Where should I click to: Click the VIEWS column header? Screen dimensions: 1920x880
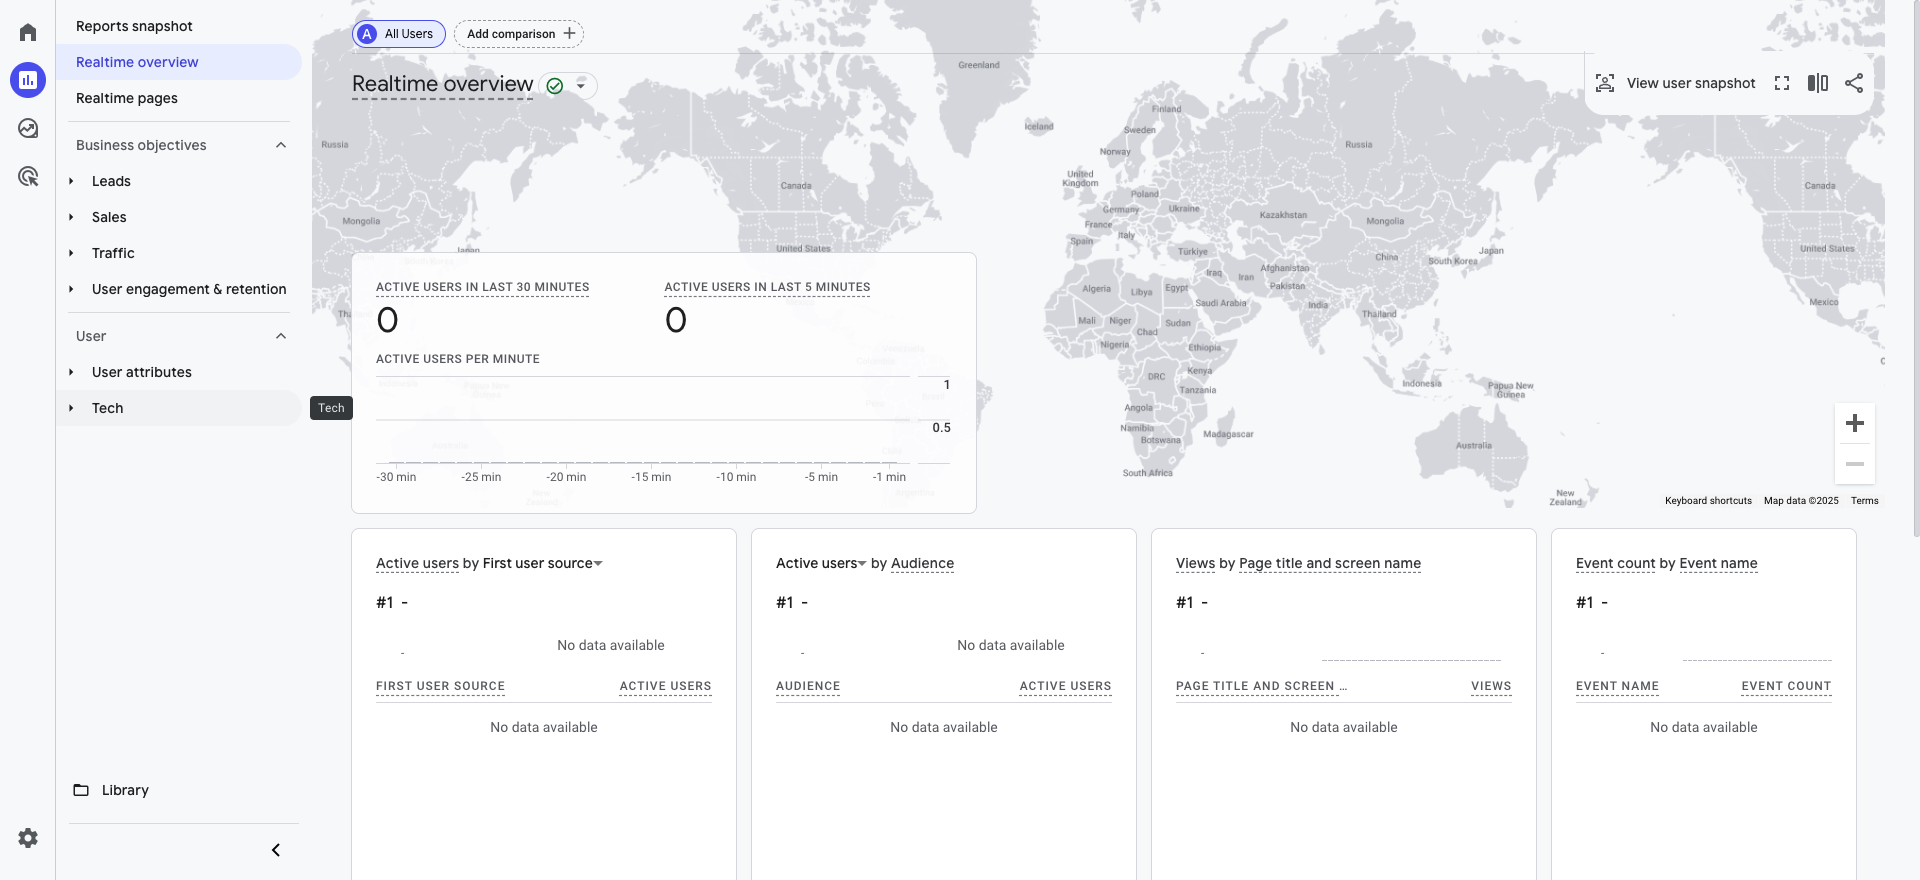pyautogui.click(x=1491, y=686)
